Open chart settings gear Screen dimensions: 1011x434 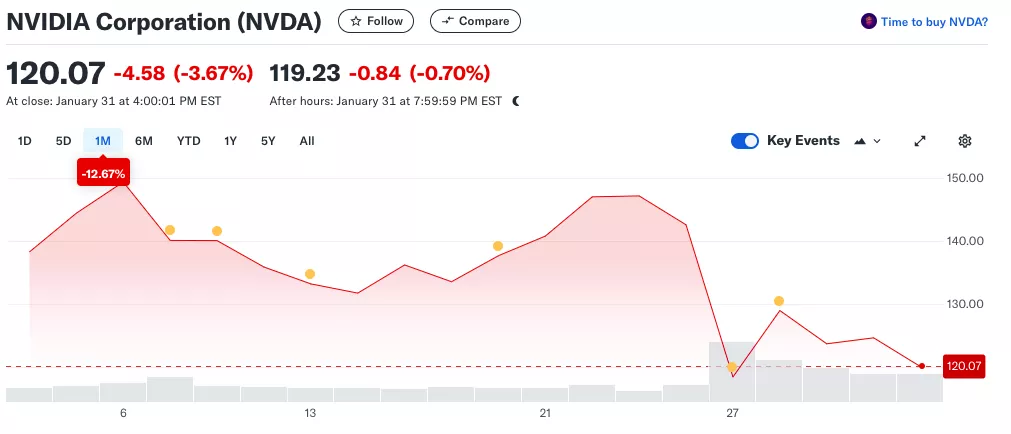point(965,141)
